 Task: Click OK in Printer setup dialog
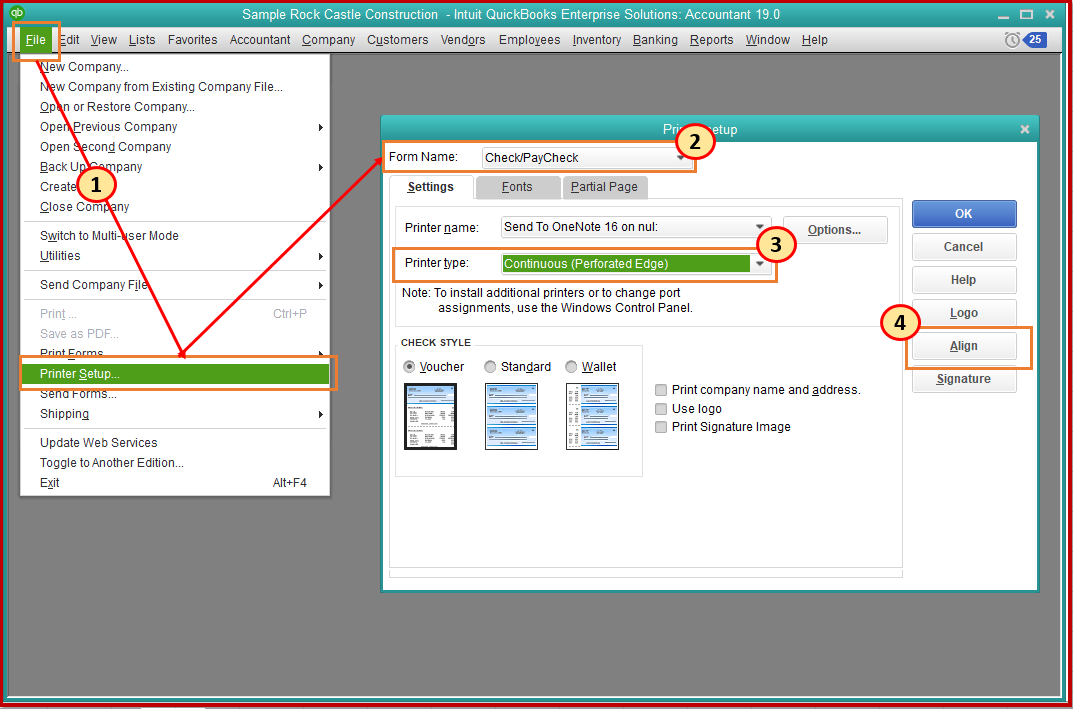(x=964, y=214)
